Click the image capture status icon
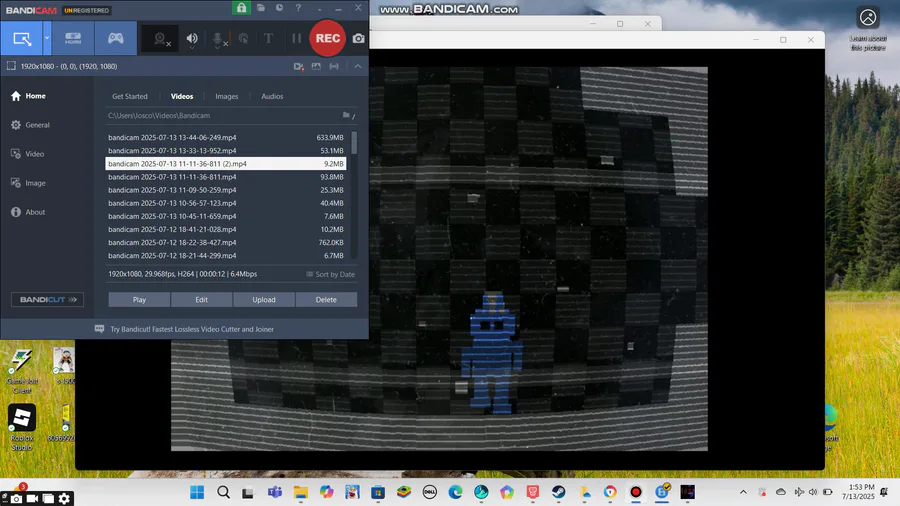 click(316, 67)
